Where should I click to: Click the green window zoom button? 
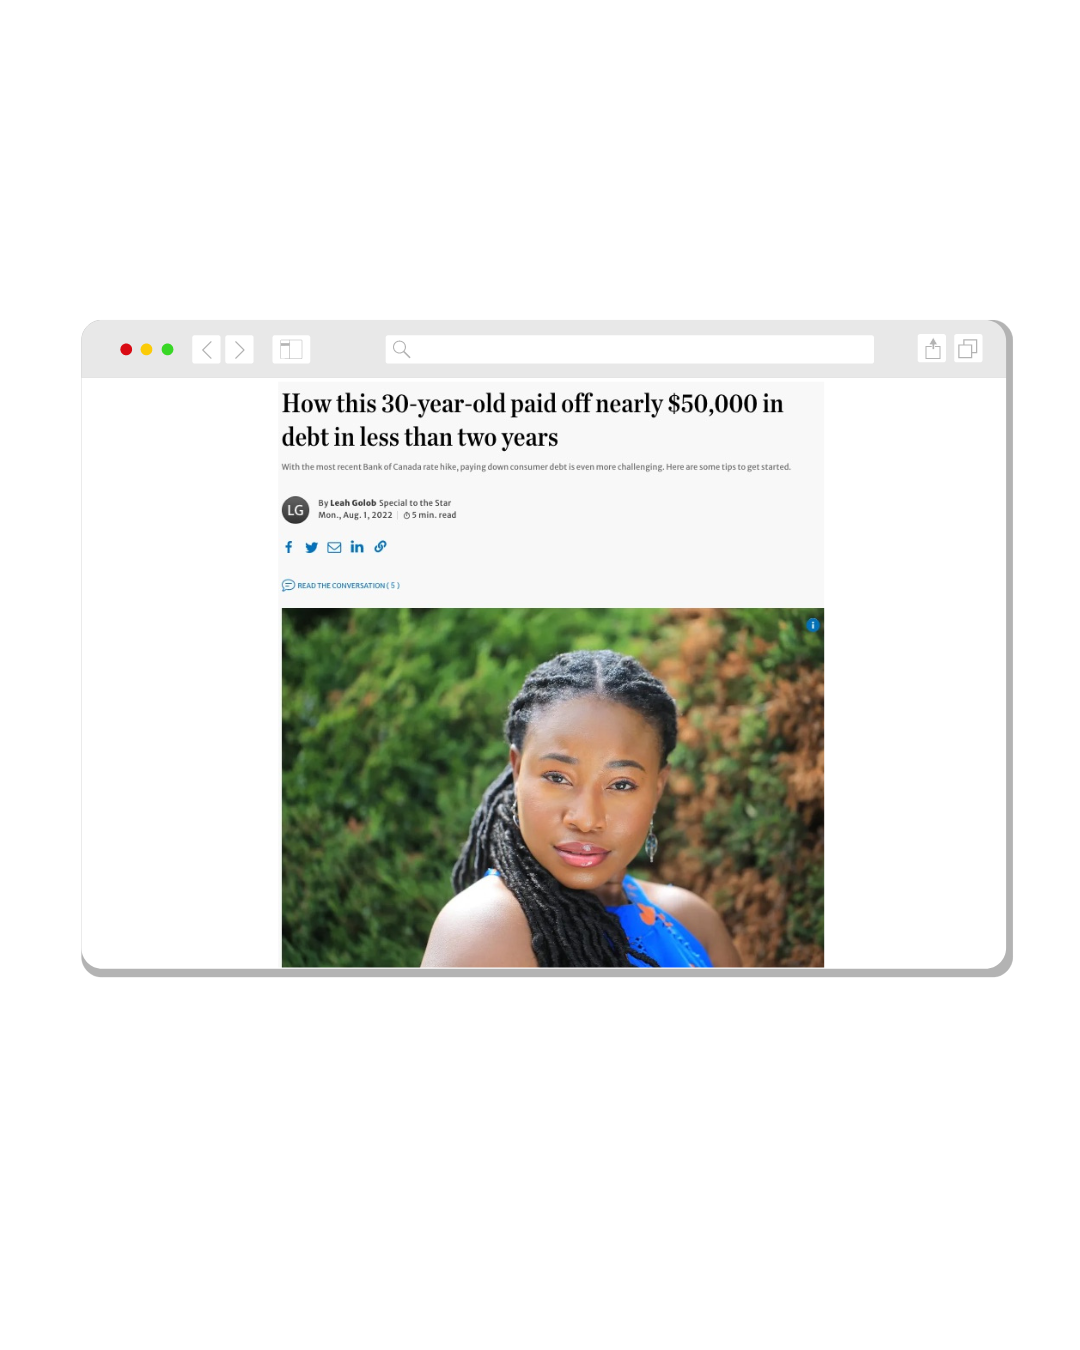tap(168, 349)
